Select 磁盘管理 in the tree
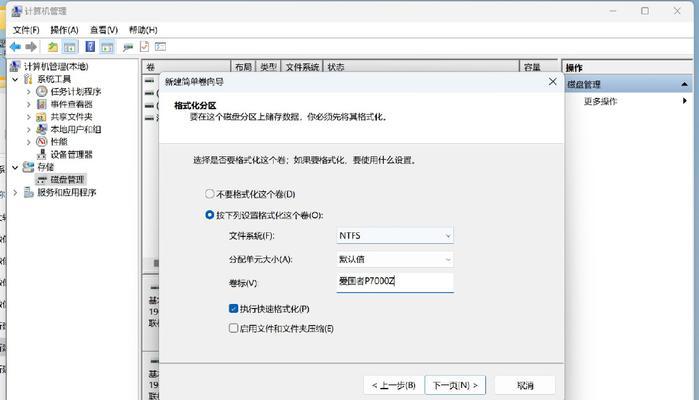699x400 pixels. [67, 180]
